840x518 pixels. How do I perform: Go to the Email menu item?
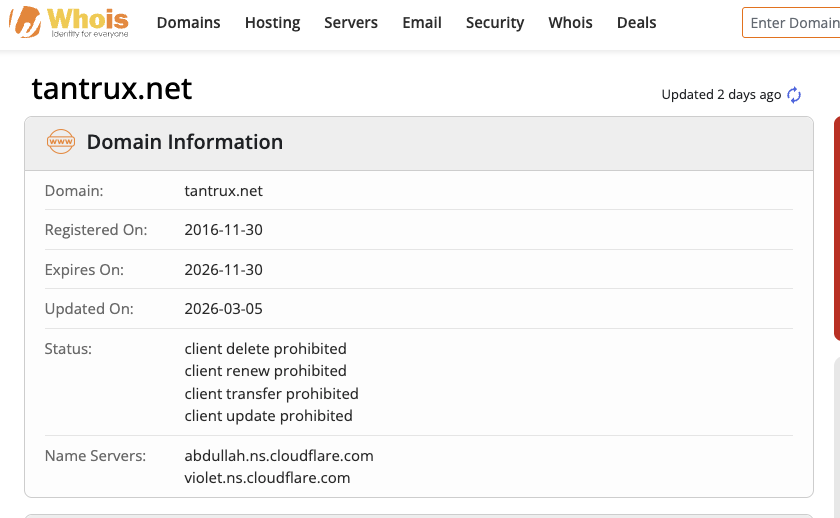coord(422,23)
